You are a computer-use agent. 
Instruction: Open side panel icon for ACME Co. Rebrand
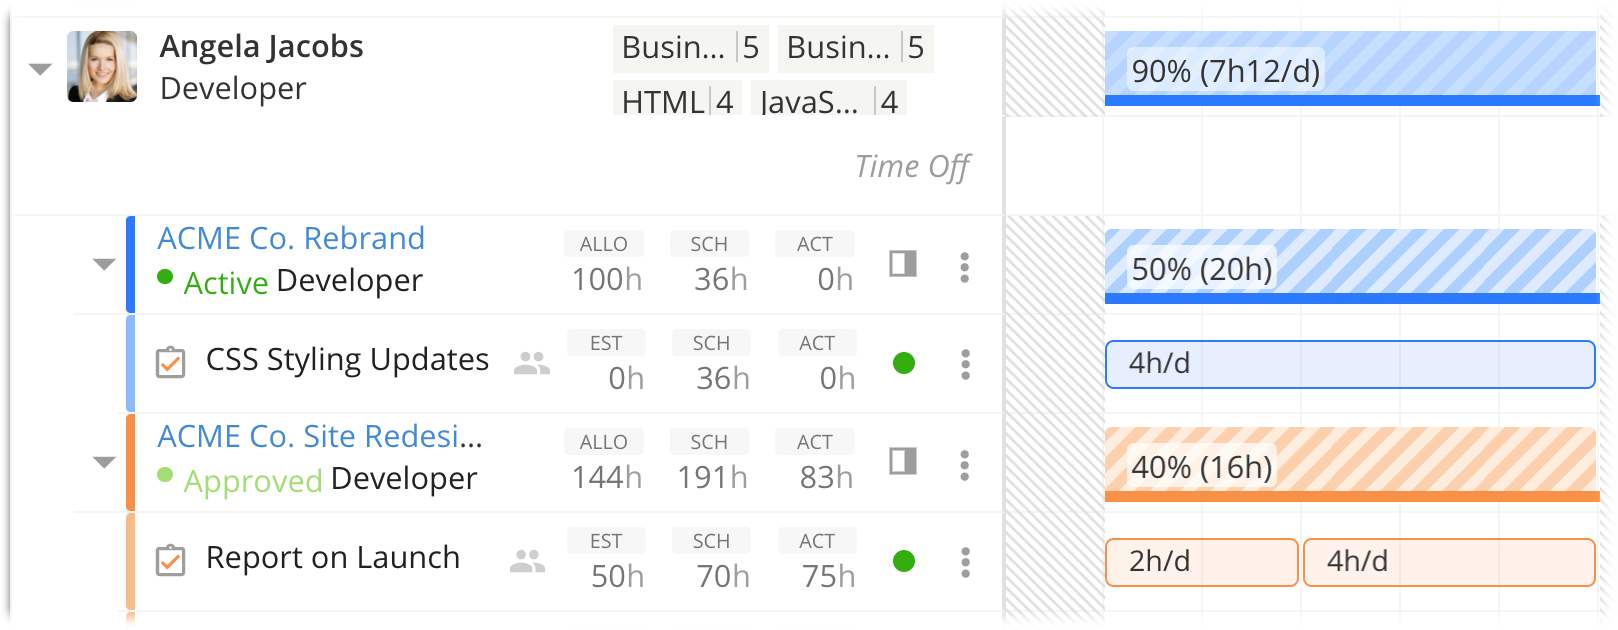[903, 264]
